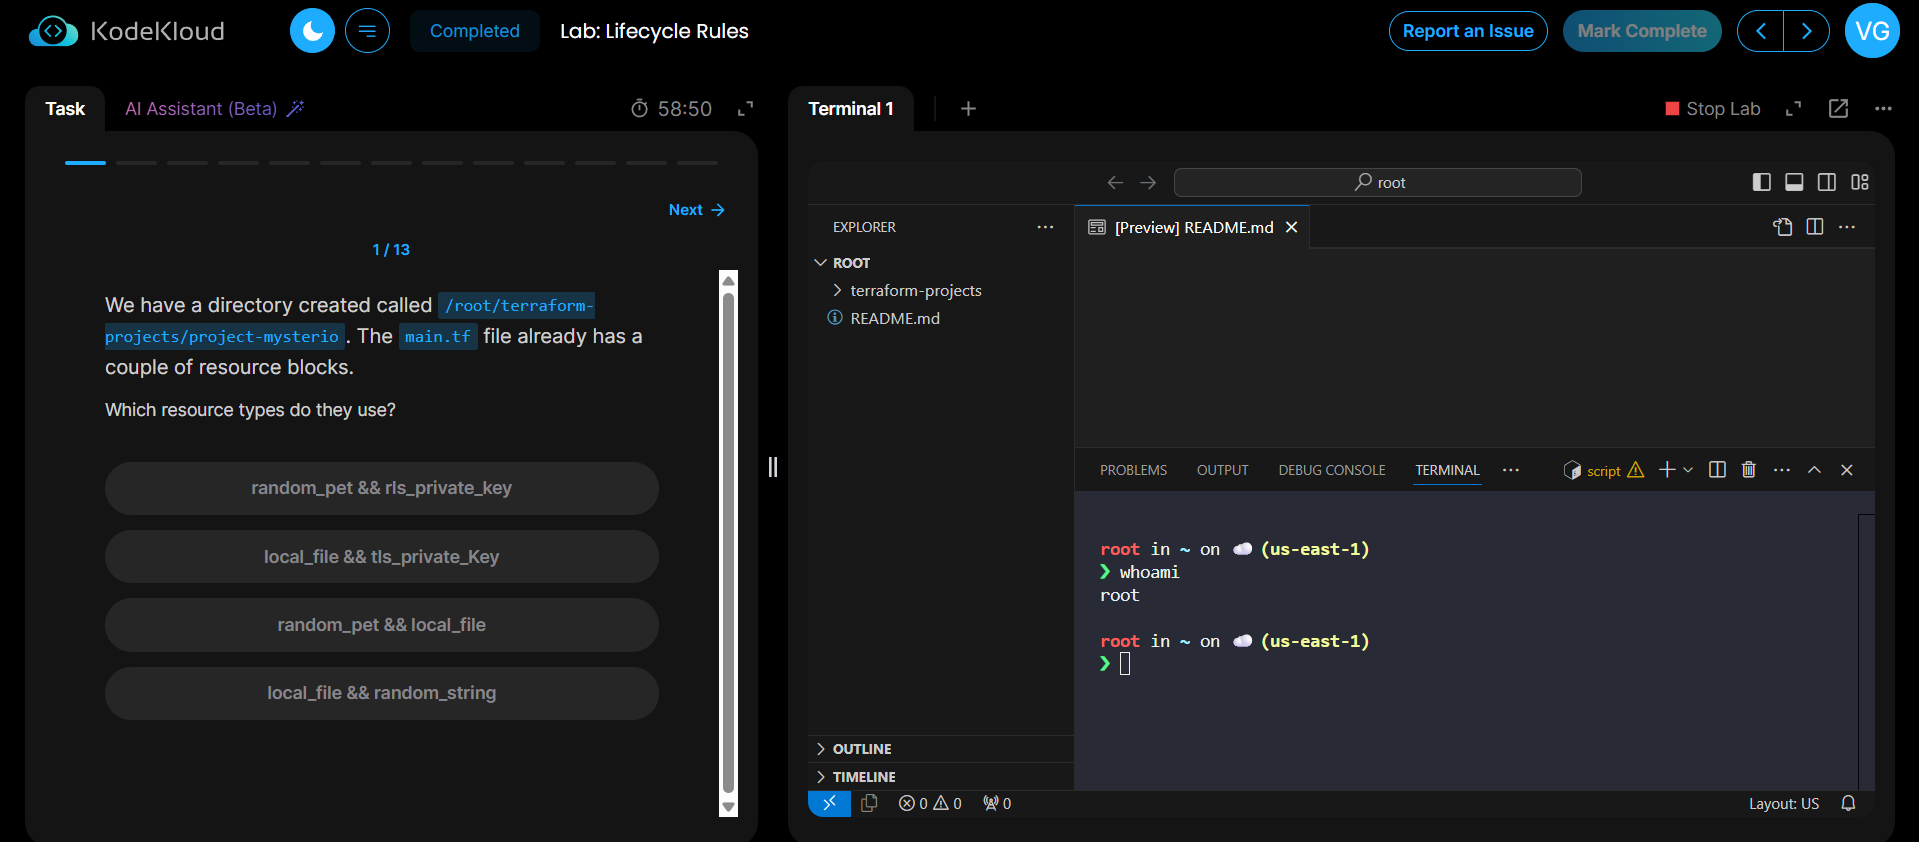Click Mark Complete button
Viewport: 1919px width, 842px height.
coord(1642,31)
